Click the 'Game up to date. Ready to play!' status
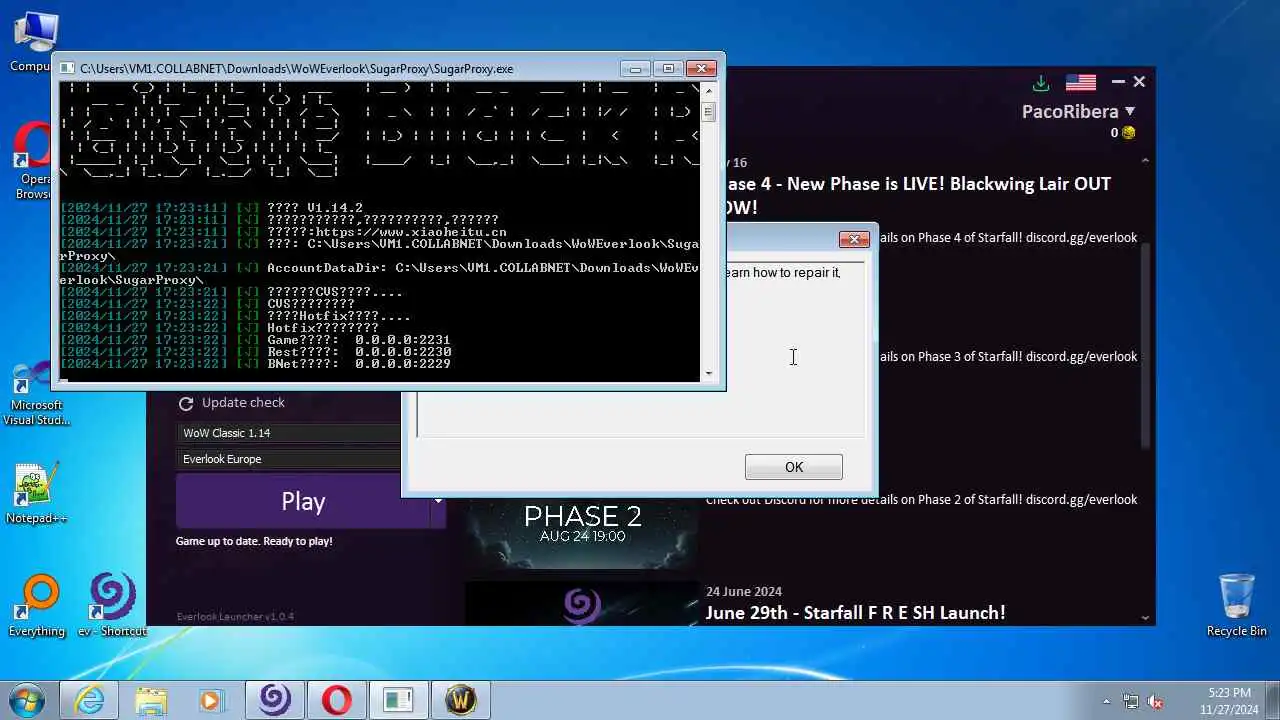The image size is (1280, 720). [x=254, y=541]
